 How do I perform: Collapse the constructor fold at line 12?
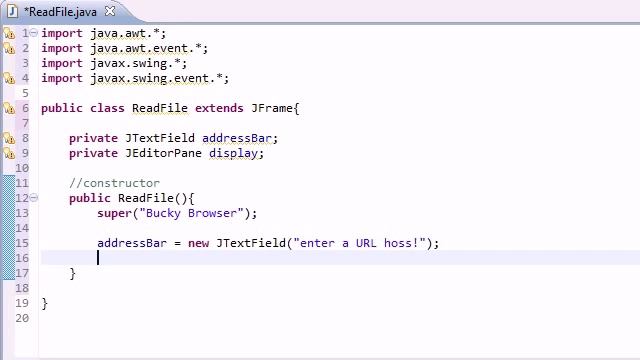[x=34, y=198]
